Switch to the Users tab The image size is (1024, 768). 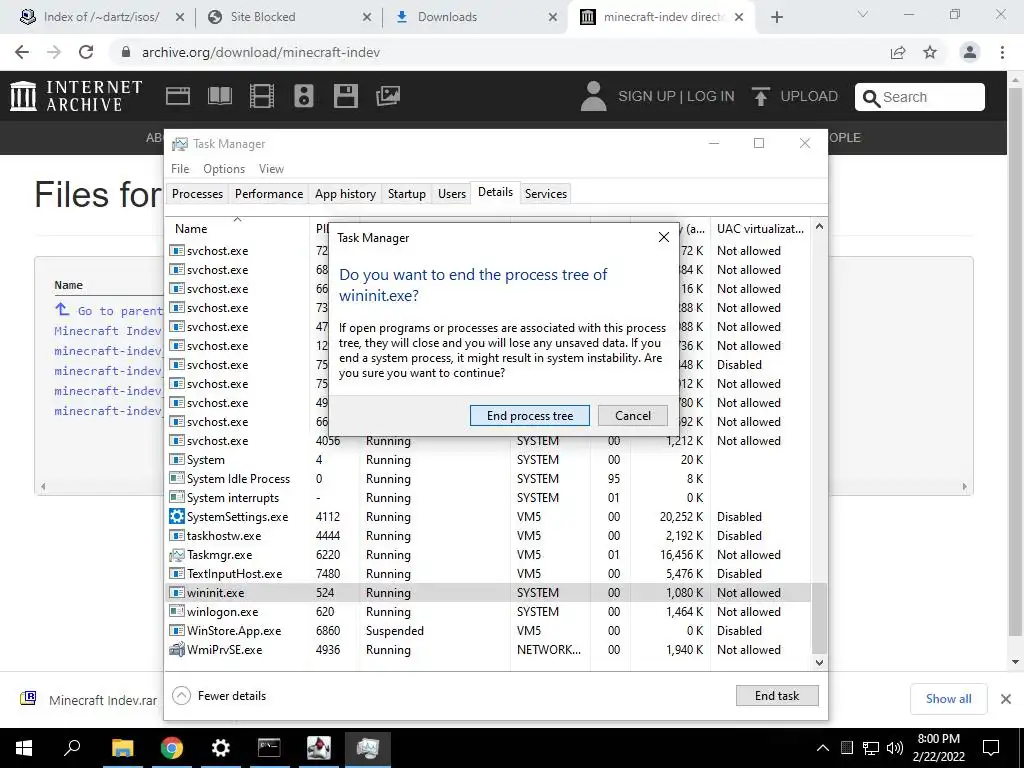coord(452,193)
